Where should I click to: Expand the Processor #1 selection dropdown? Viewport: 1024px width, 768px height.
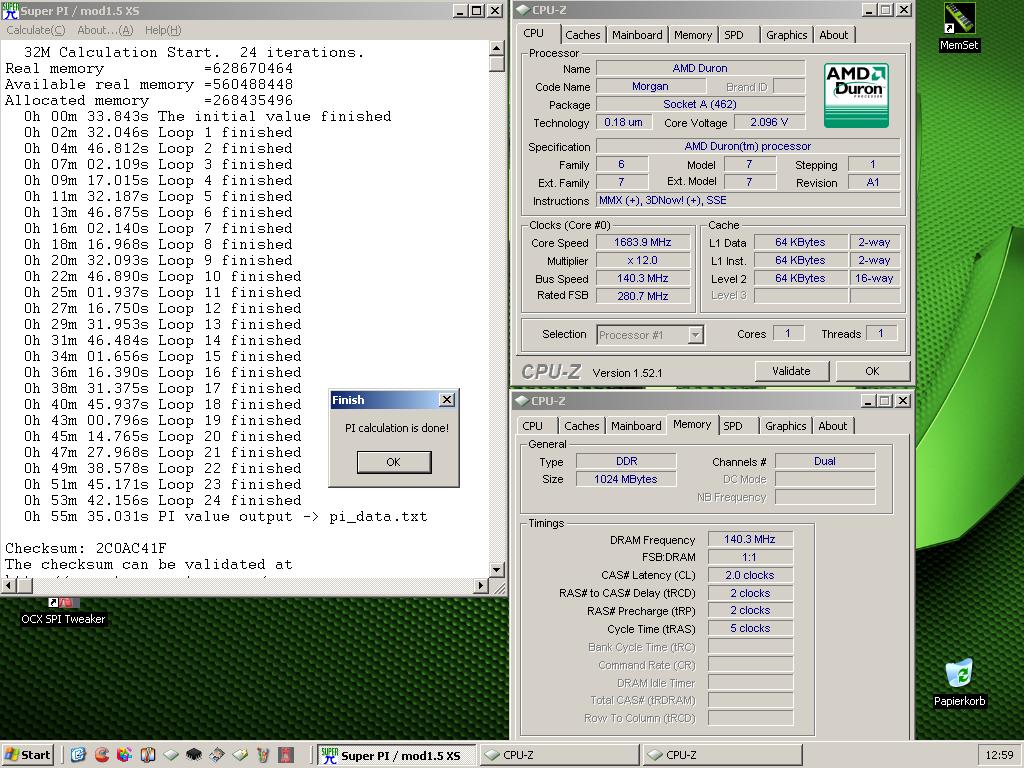point(696,334)
